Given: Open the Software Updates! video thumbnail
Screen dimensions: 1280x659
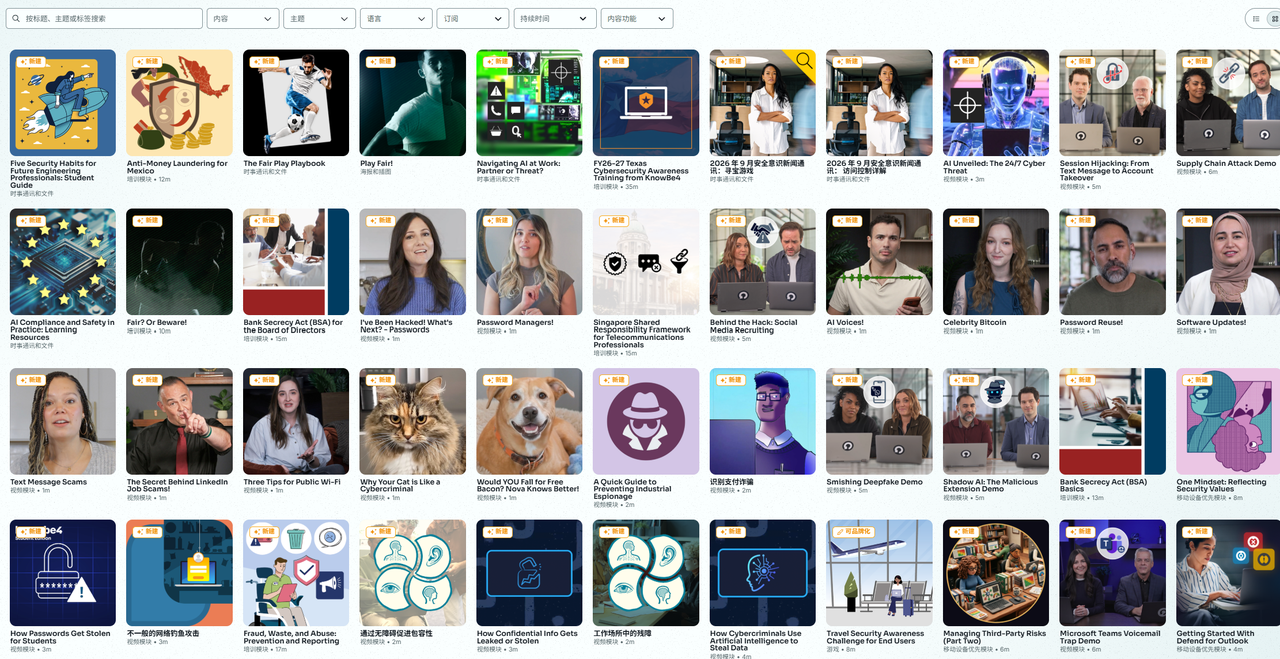Looking at the screenshot, I should pyautogui.click(x=1228, y=262).
